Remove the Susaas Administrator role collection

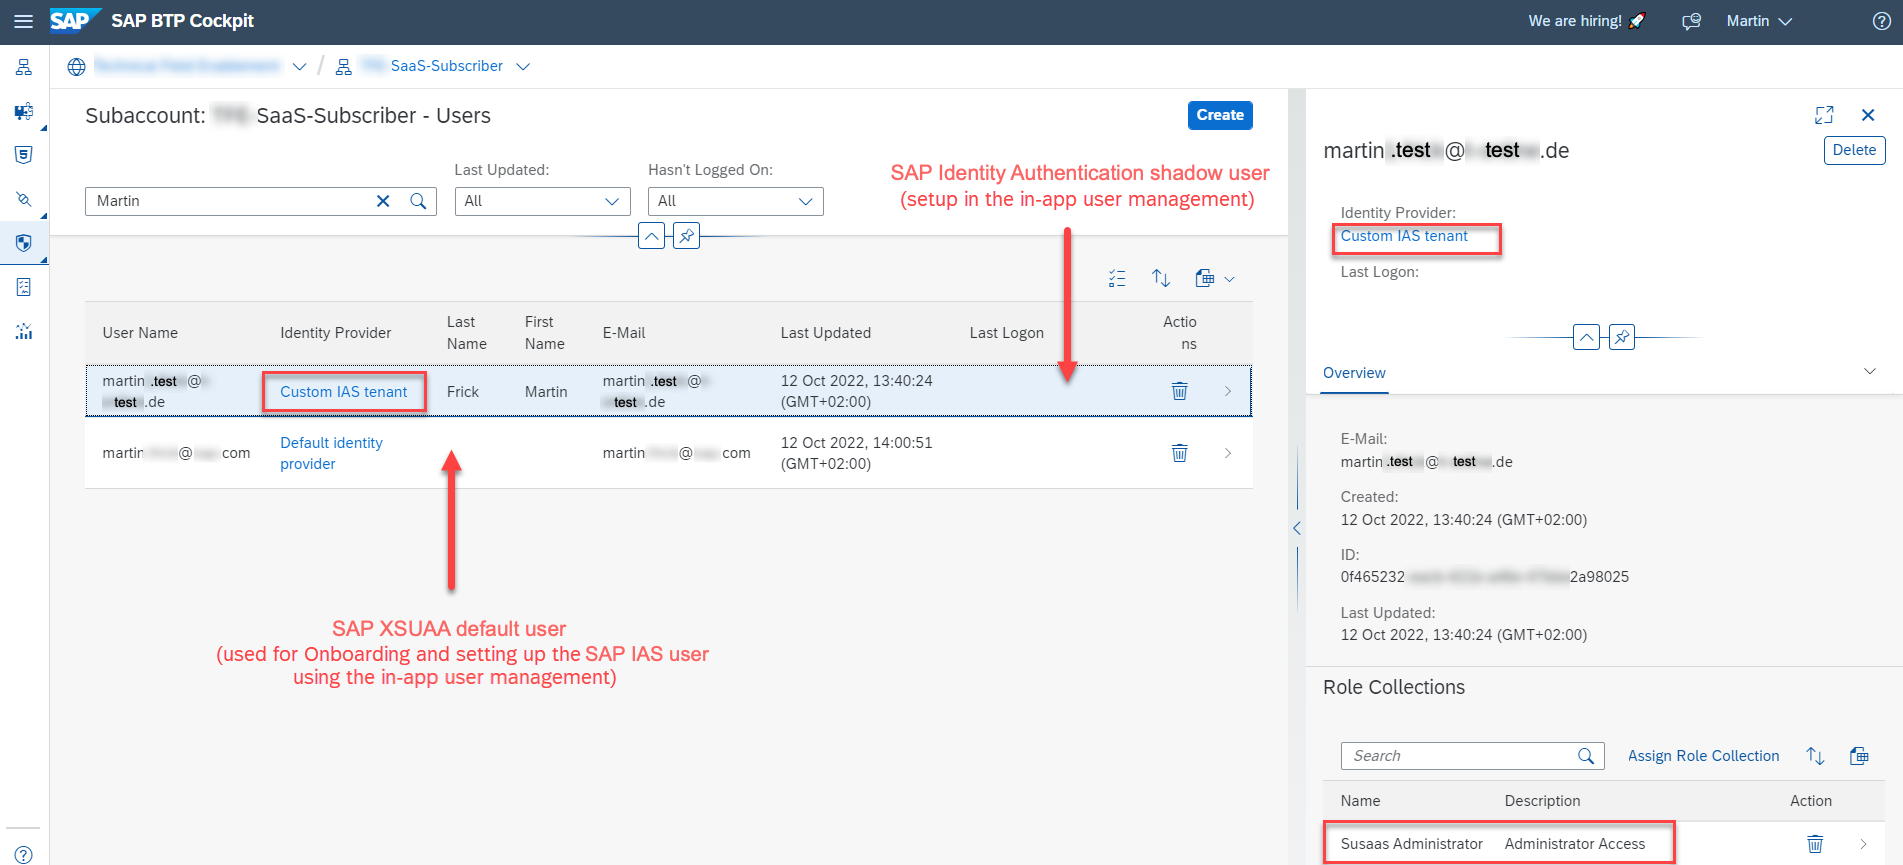pyautogui.click(x=1815, y=844)
